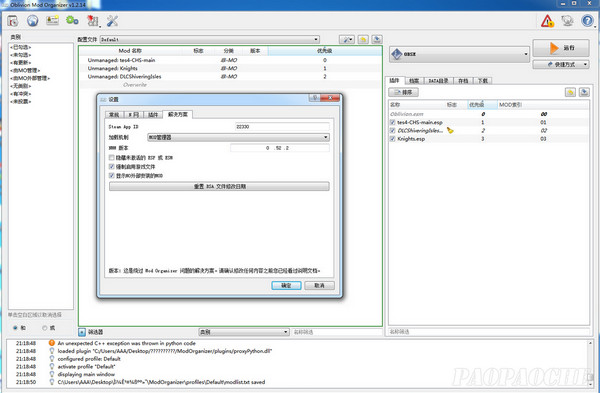Click the broom flag icon beside DLCShiveringIsles
The height and width of the screenshot is (393, 600).
pos(450,130)
